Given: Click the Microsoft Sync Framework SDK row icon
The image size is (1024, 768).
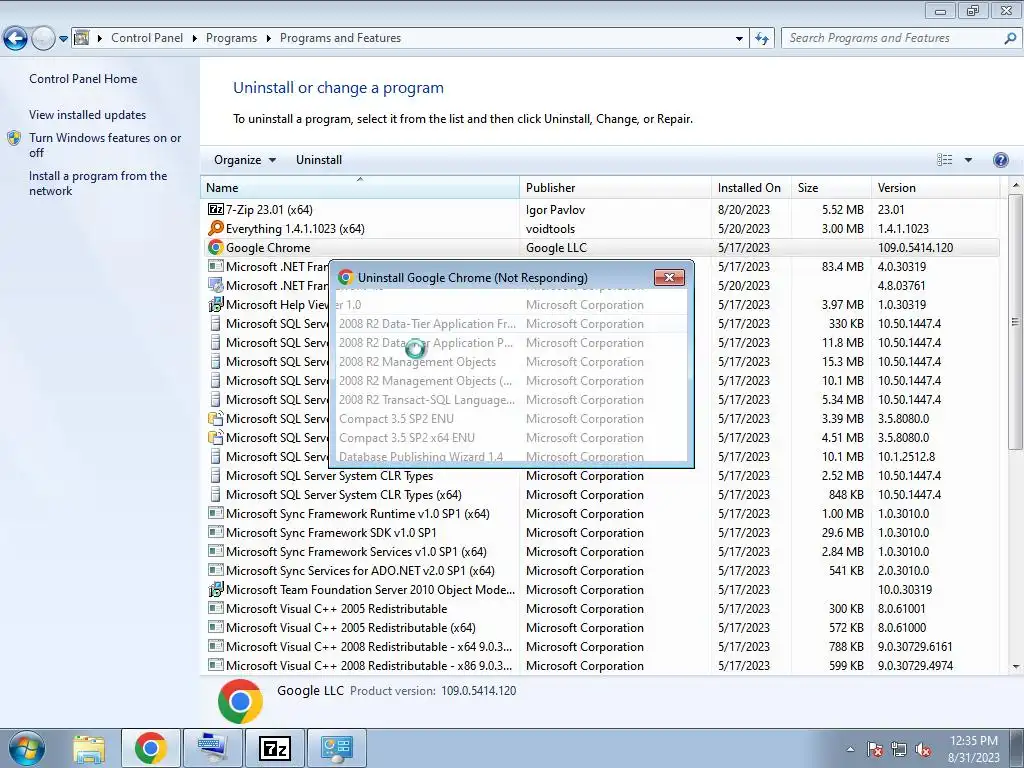Looking at the screenshot, I should [216, 532].
